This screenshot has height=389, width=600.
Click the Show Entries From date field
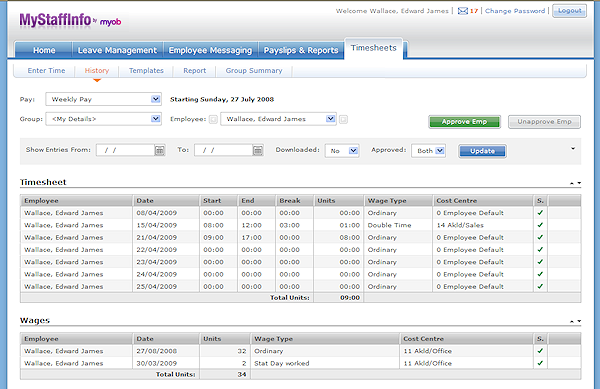pos(126,150)
